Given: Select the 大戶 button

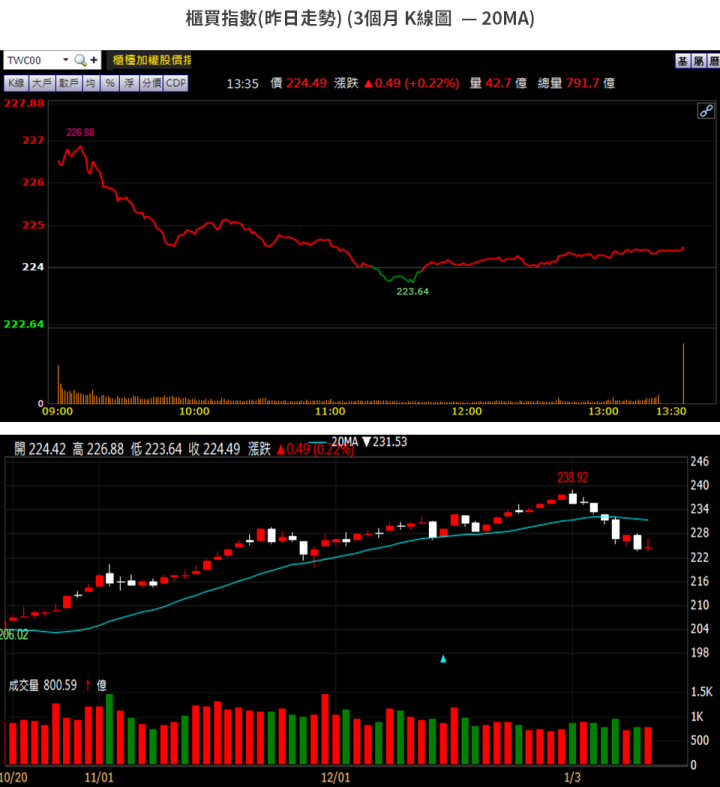Looking at the screenshot, I should [x=42, y=83].
